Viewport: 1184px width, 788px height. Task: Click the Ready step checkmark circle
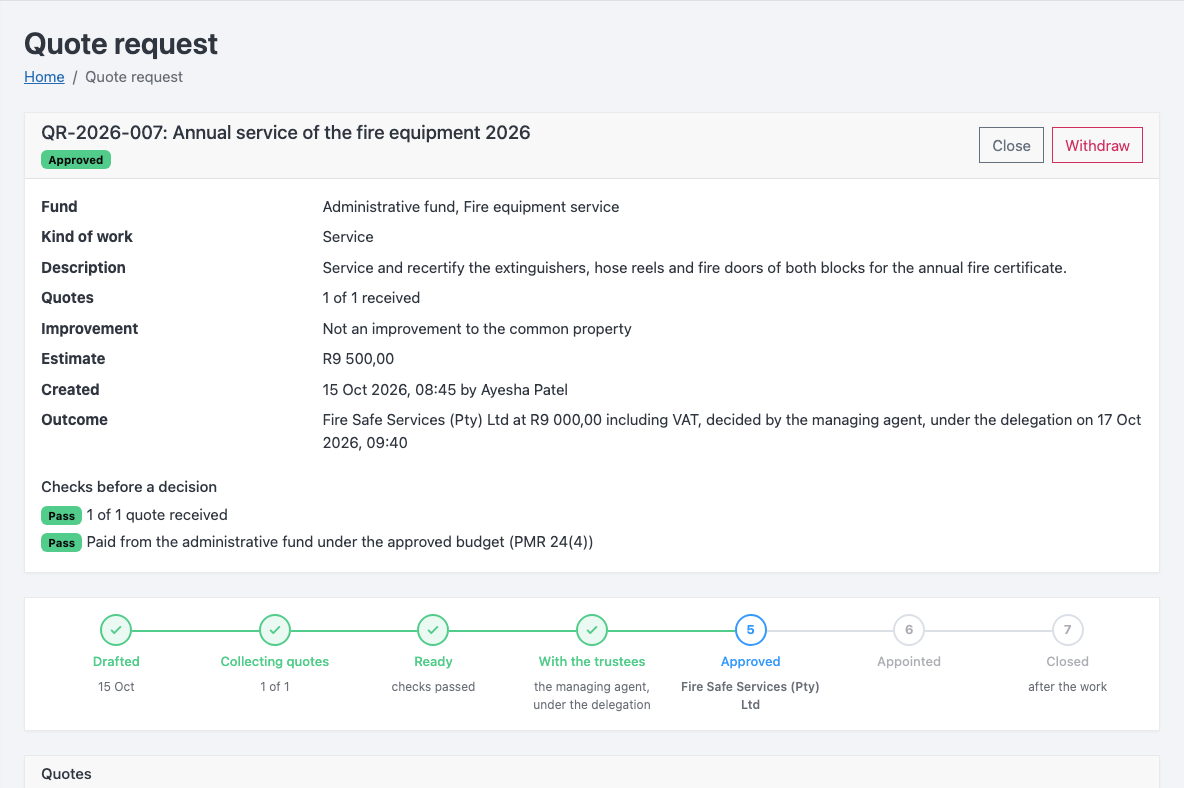point(433,629)
